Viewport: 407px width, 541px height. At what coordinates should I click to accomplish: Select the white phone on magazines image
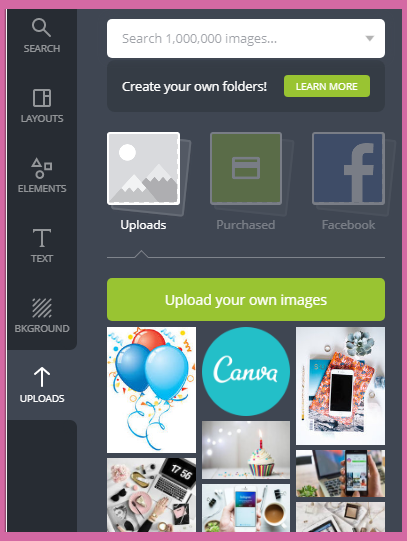[x=340, y=386]
